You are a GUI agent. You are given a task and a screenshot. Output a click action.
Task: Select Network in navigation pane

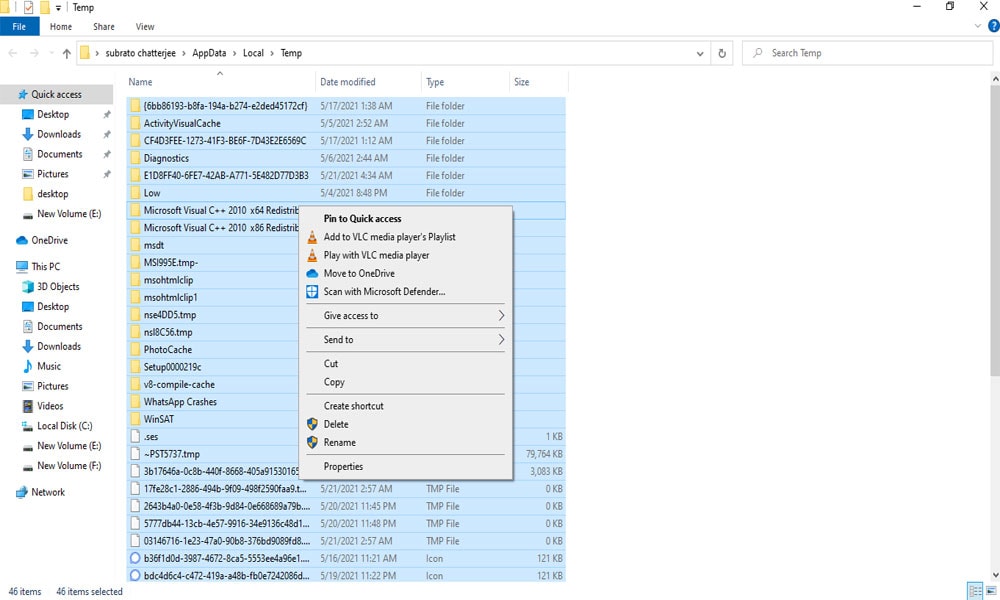pos(48,492)
